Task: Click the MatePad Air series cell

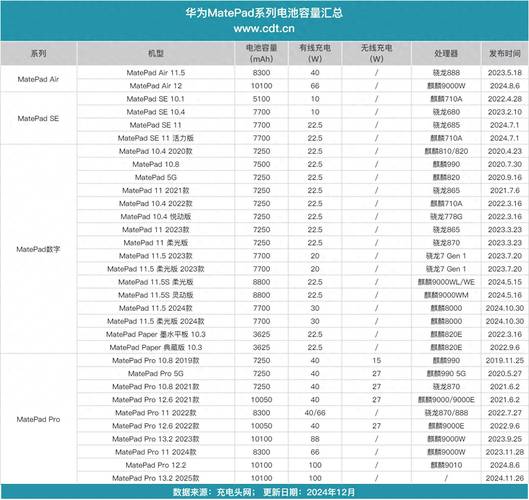Action: click(38, 79)
